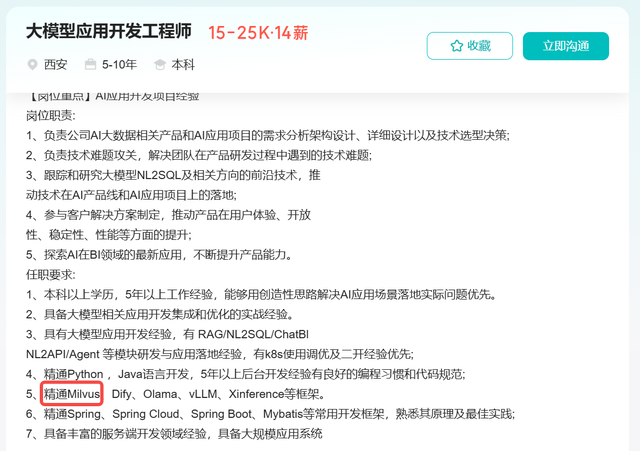Click the 任职要求 heading

(51, 275)
